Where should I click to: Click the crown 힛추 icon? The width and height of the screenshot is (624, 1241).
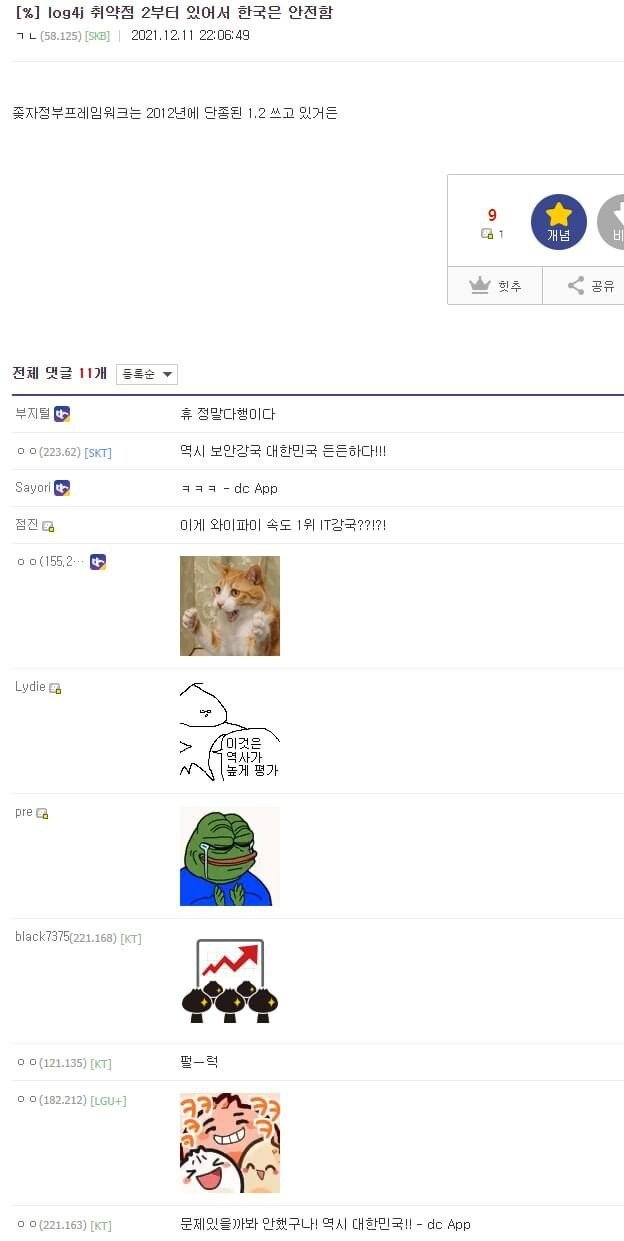pyautogui.click(x=480, y=286)
